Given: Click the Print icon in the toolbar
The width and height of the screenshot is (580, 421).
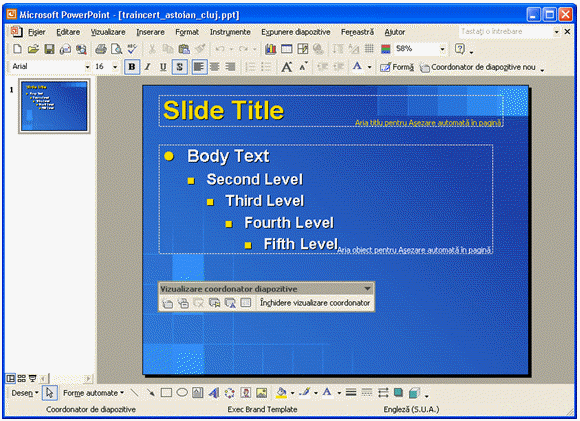Looking at the screenshot, I should (x=101, y=49).
